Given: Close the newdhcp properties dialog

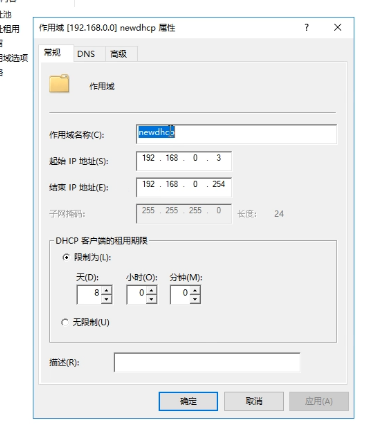Looking at the screenshot, I should point(338,28).
